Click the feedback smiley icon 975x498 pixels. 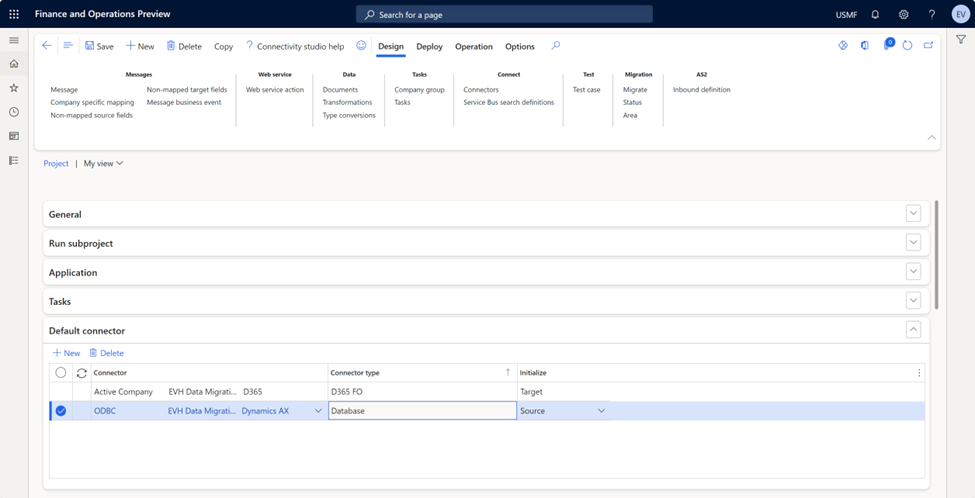click(x=361, y=46)
